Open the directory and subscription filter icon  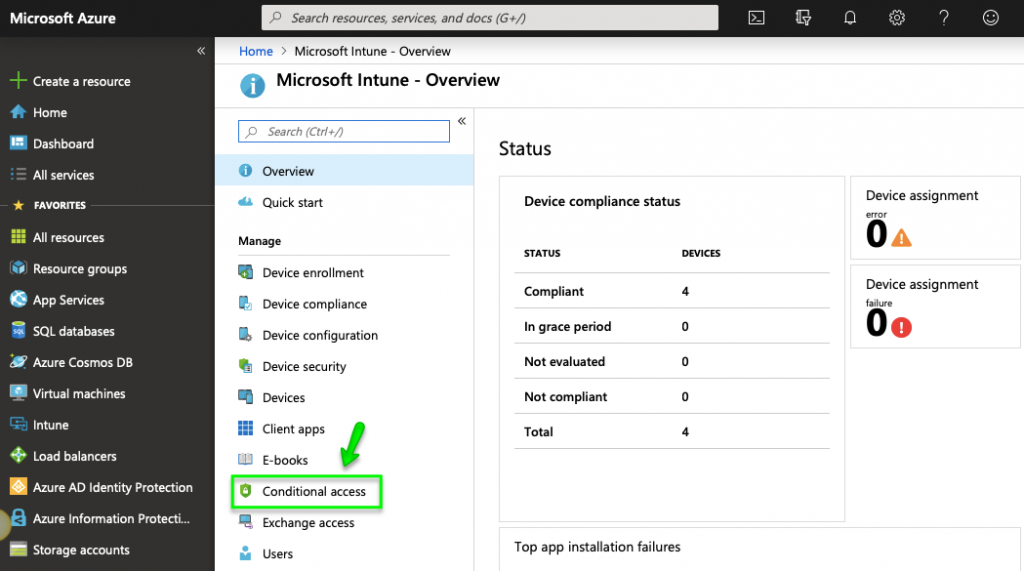803,18
